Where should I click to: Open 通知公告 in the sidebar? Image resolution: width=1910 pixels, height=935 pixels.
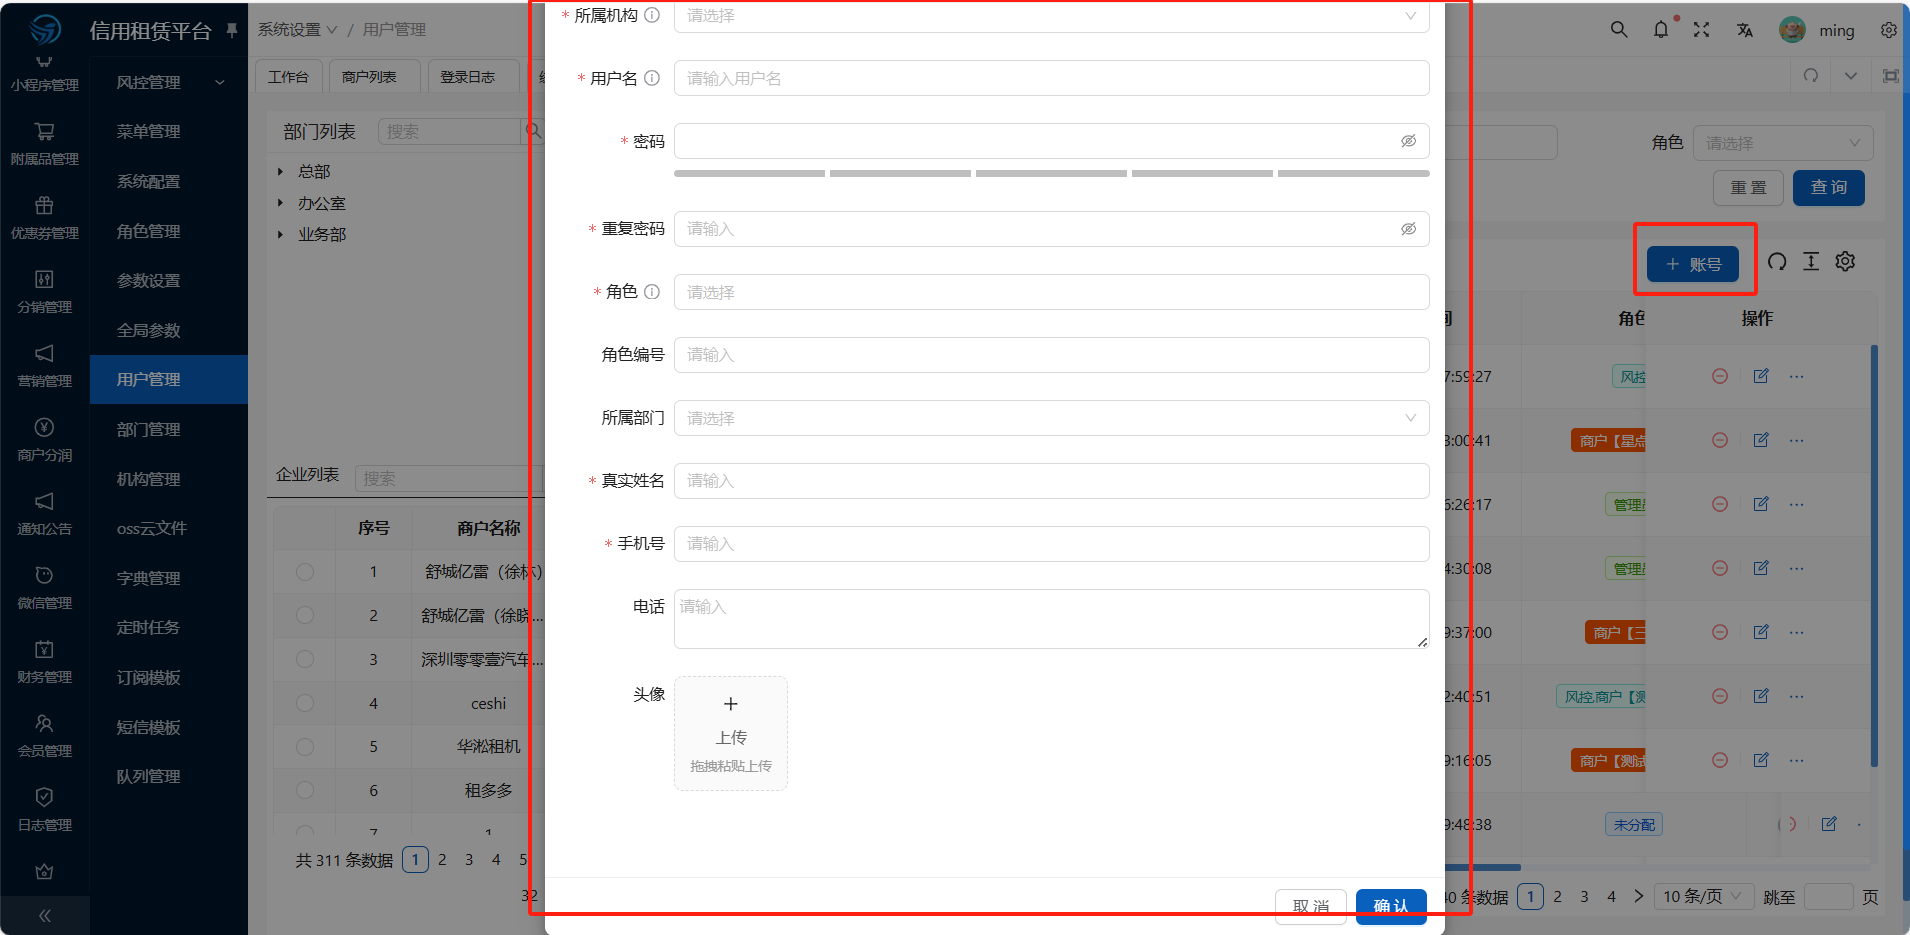pos(45,514)
